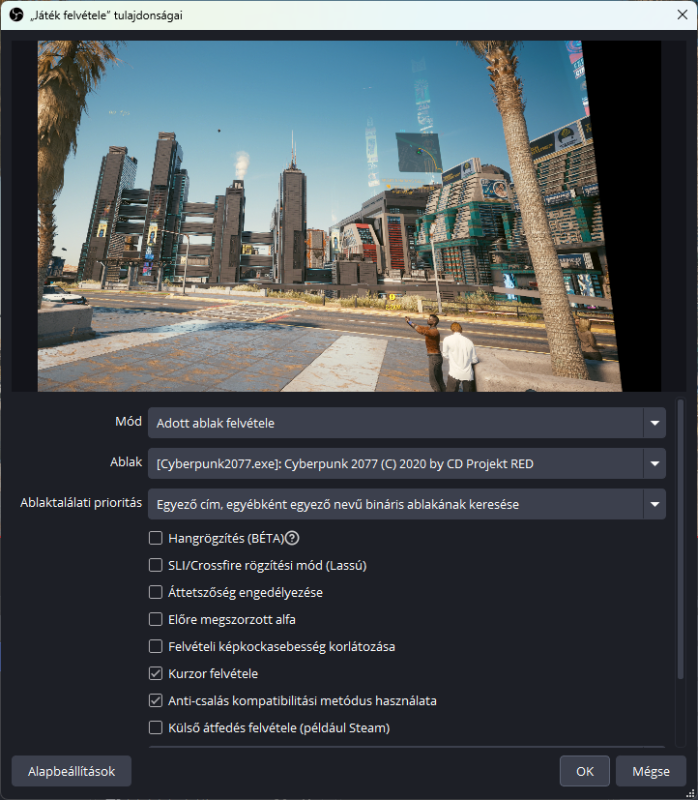
Task: Open the Mód dropdown arrow
Action: [655, 423]
